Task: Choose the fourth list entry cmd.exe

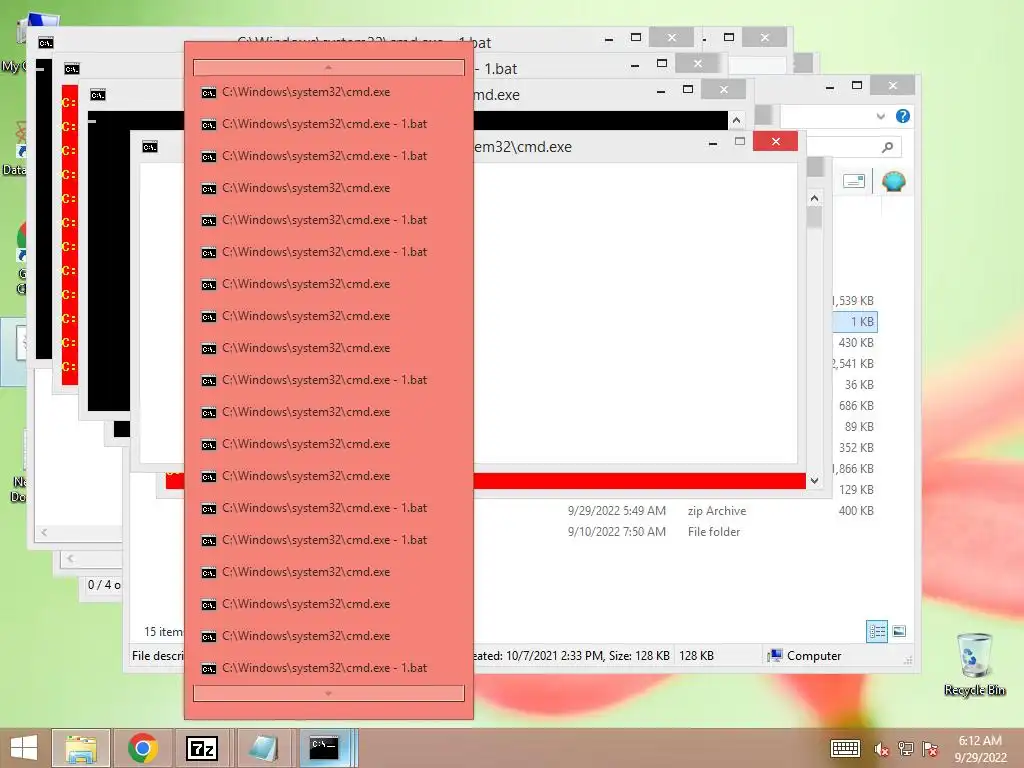Action: (x=329, y=188)
